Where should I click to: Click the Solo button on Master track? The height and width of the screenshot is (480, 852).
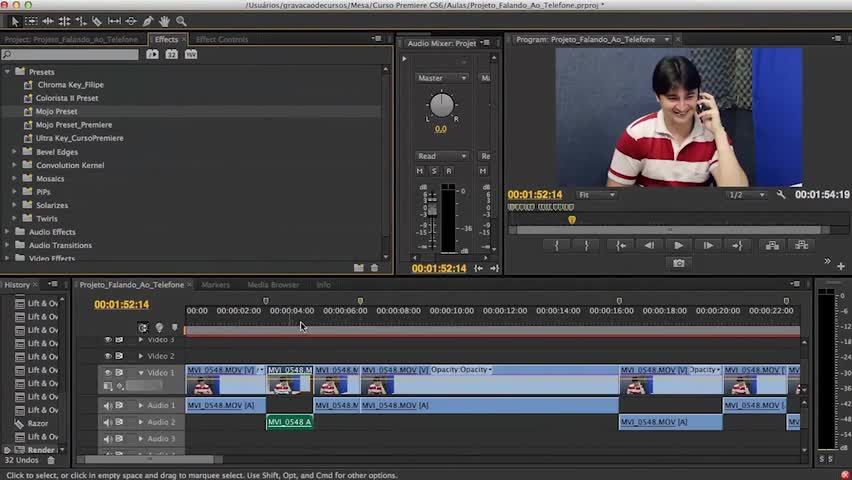[x=434, y=171]
